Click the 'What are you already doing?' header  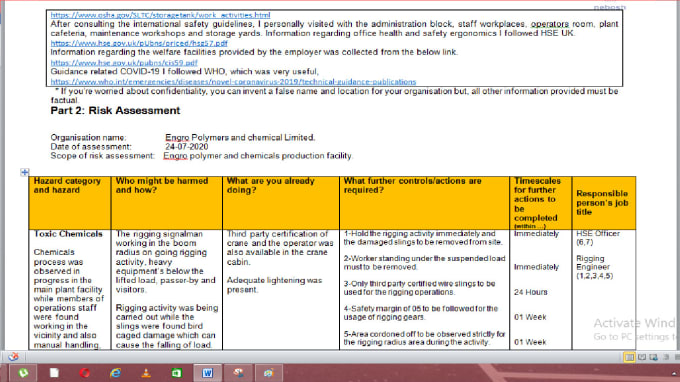281,203
